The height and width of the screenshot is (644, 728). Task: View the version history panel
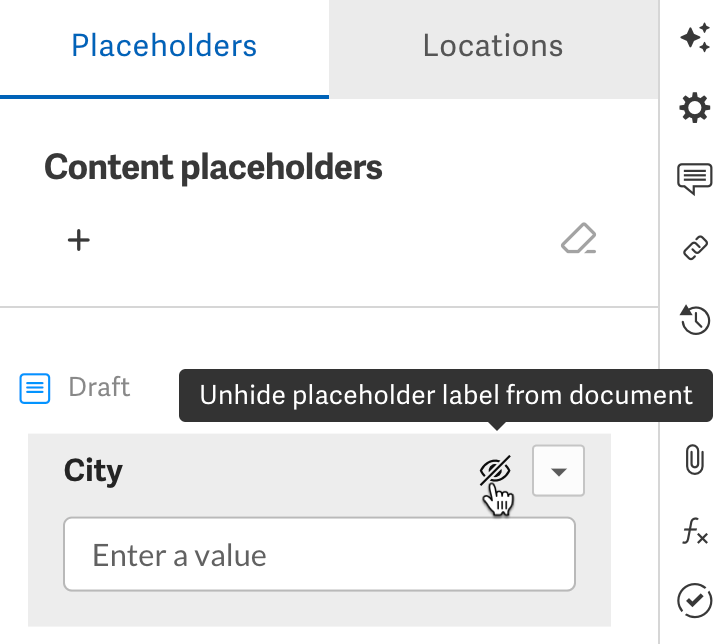(x=695, y=319)
